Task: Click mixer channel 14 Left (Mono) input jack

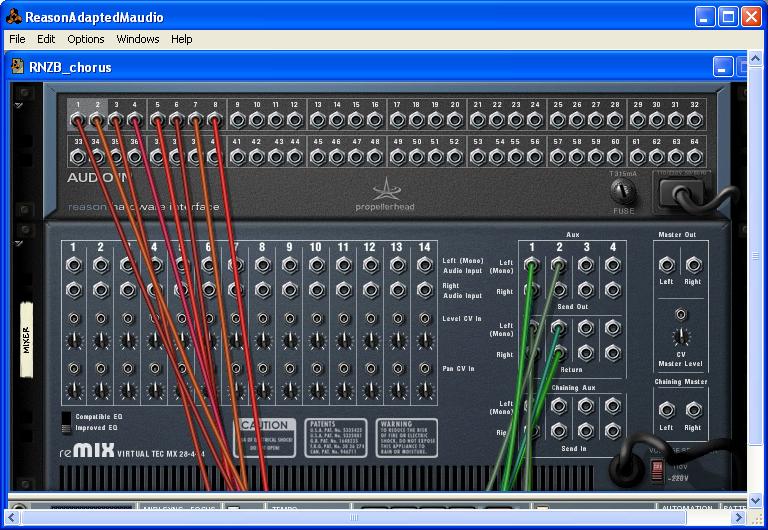Action: coord(425,265)
